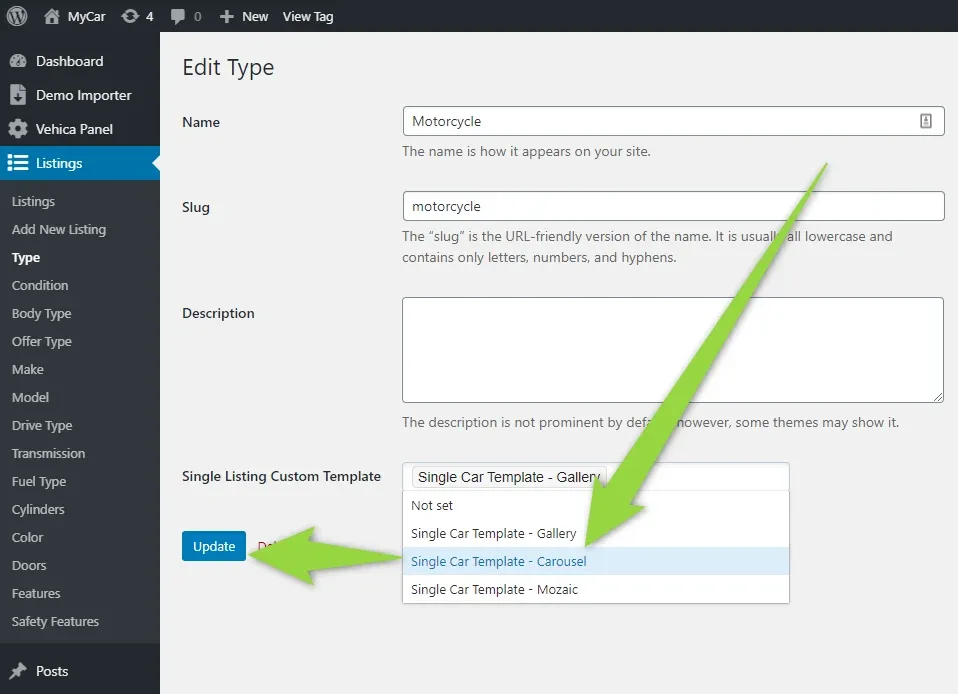Click the Listings list icon
The width and height of the screenshot is (958, 694).
pyautogui.click(x=18, y=163)
